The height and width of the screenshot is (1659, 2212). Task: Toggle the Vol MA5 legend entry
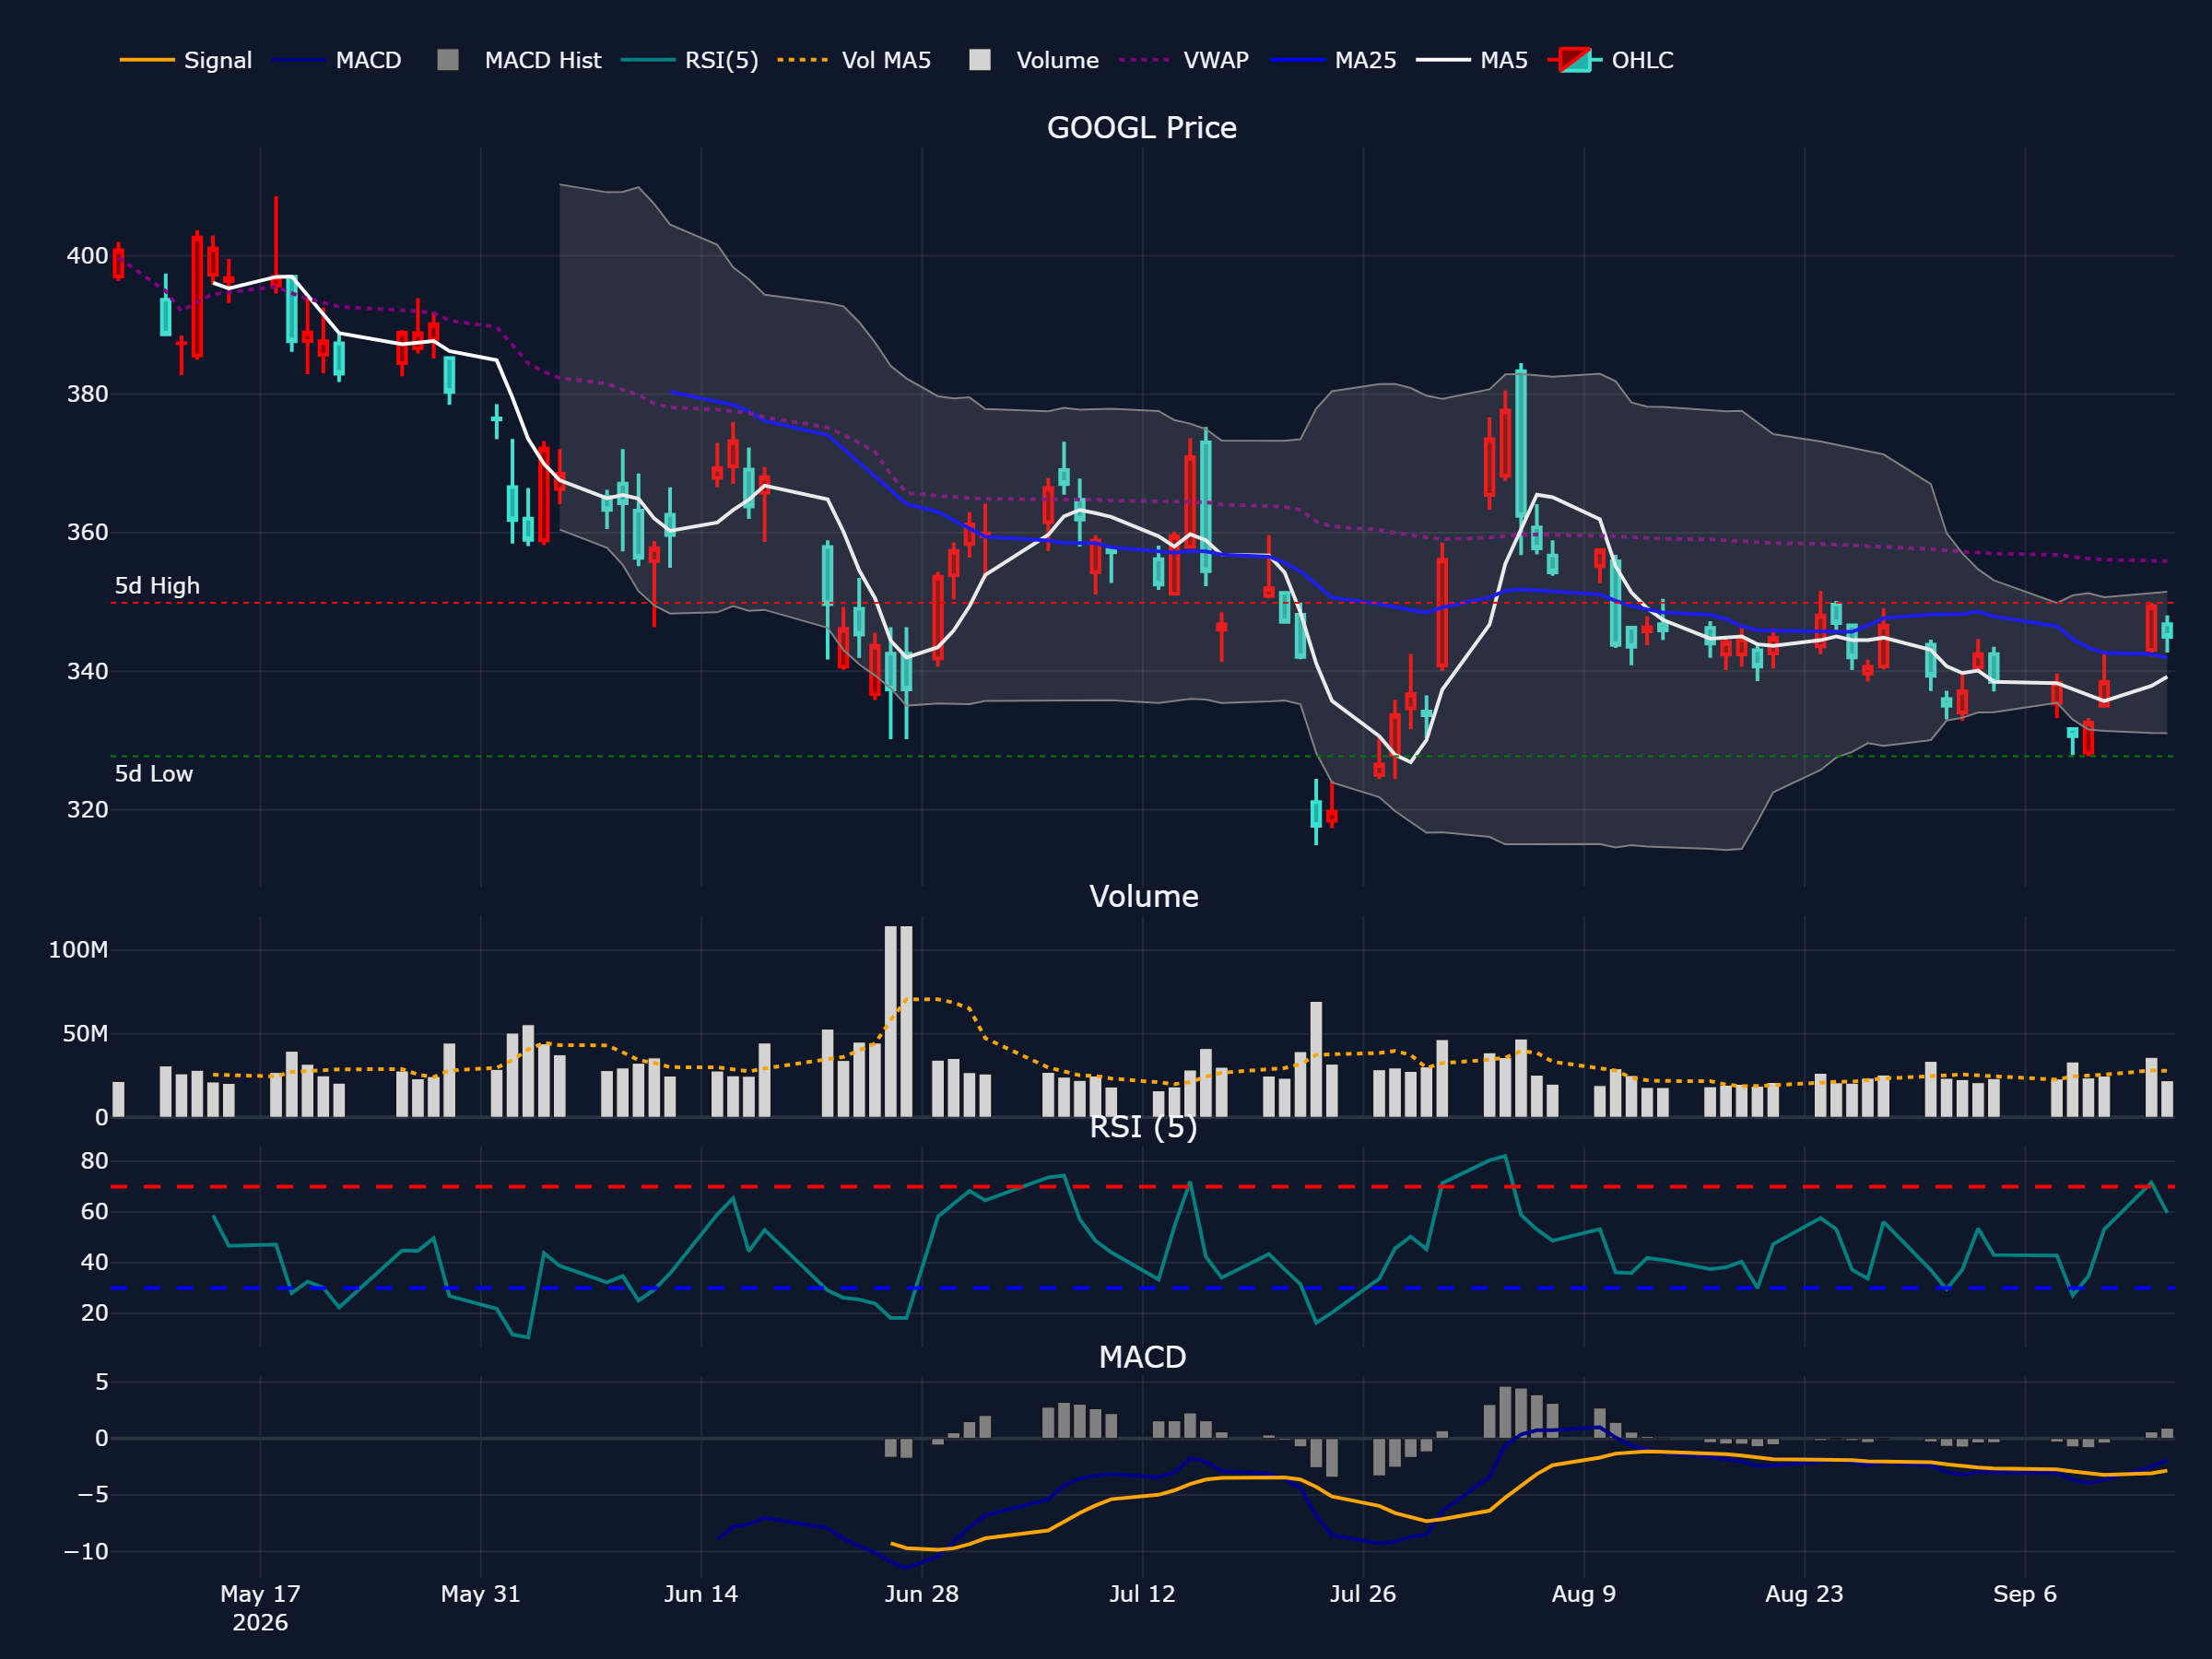pos(854,60)
